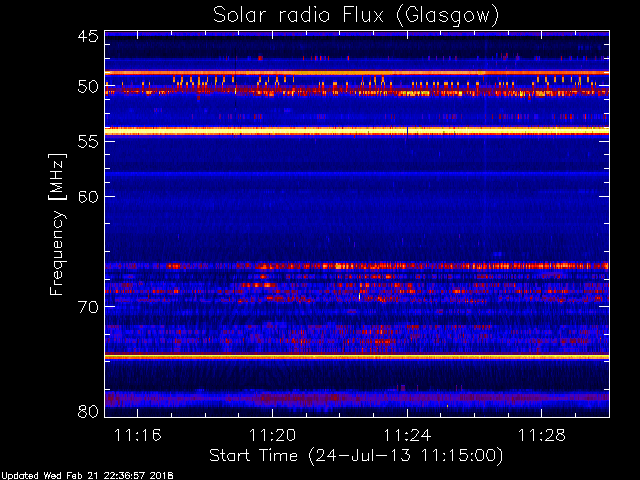The height and width of the screenshot is (480, 640).
Task: Click the "Updated Wed Feb 21 22:36:57 2018" text
Action: pos(87,476)
